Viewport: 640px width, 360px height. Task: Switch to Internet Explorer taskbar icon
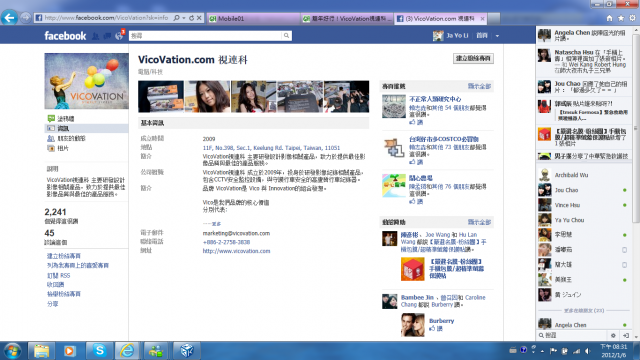tap(127, 351)
